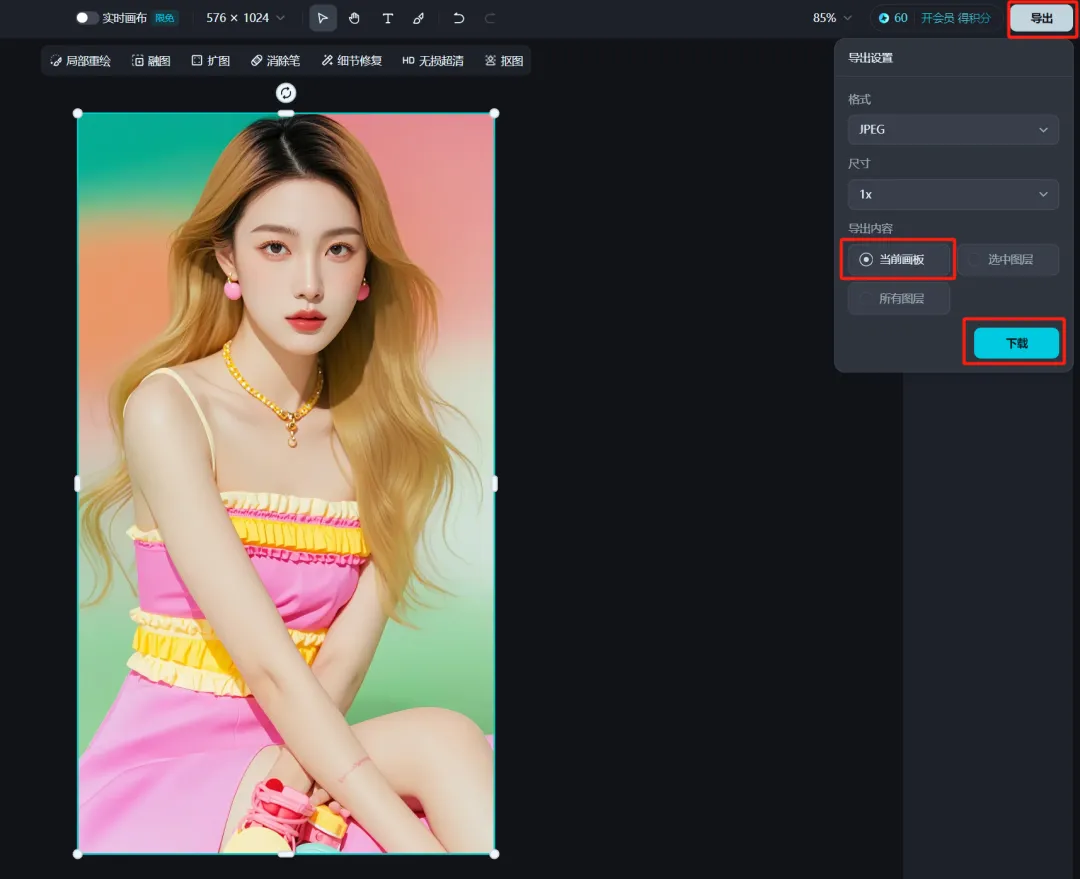Select the arrow pointer tool
Screen dimensions: 1080x879
pos(322,18)
